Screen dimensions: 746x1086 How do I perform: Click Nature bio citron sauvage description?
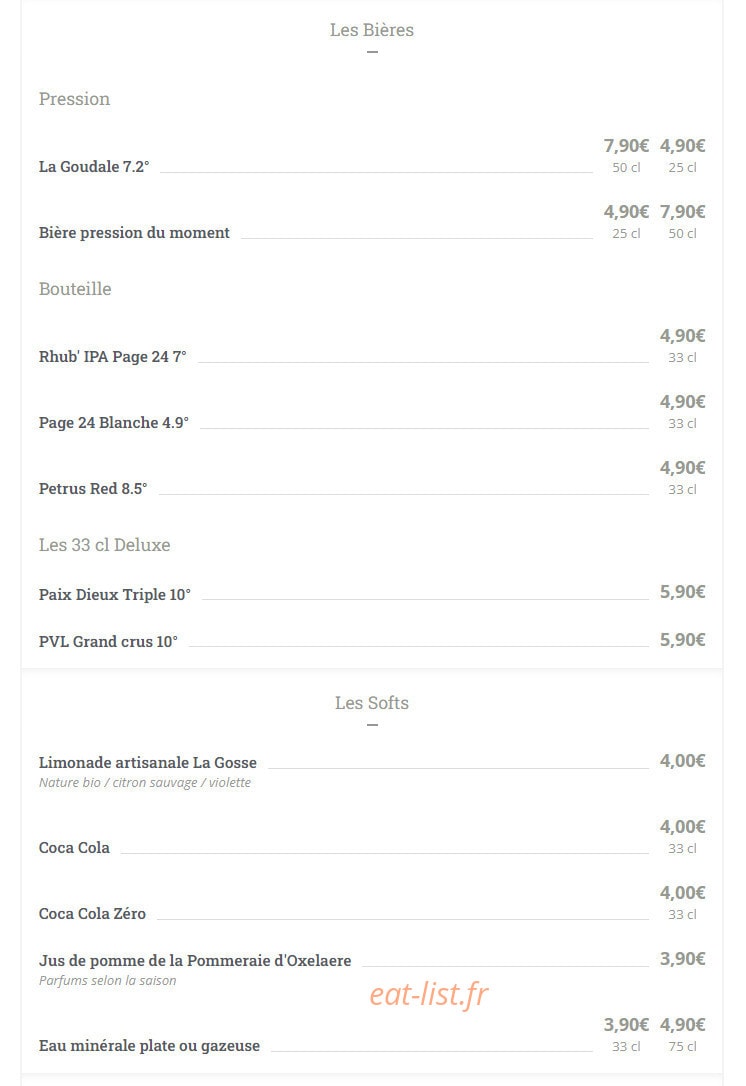coord(145,783)
